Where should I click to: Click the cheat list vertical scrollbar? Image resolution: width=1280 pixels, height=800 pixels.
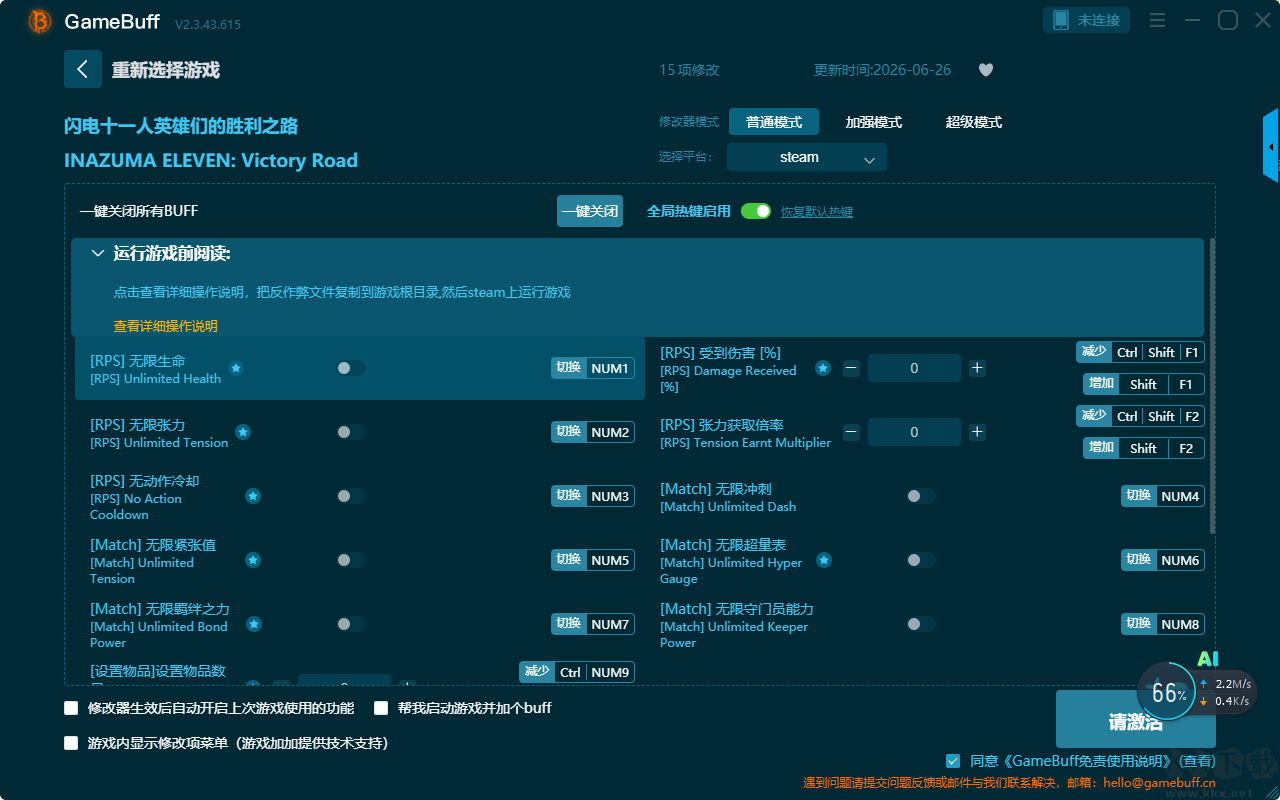(x=1213, y=385)
